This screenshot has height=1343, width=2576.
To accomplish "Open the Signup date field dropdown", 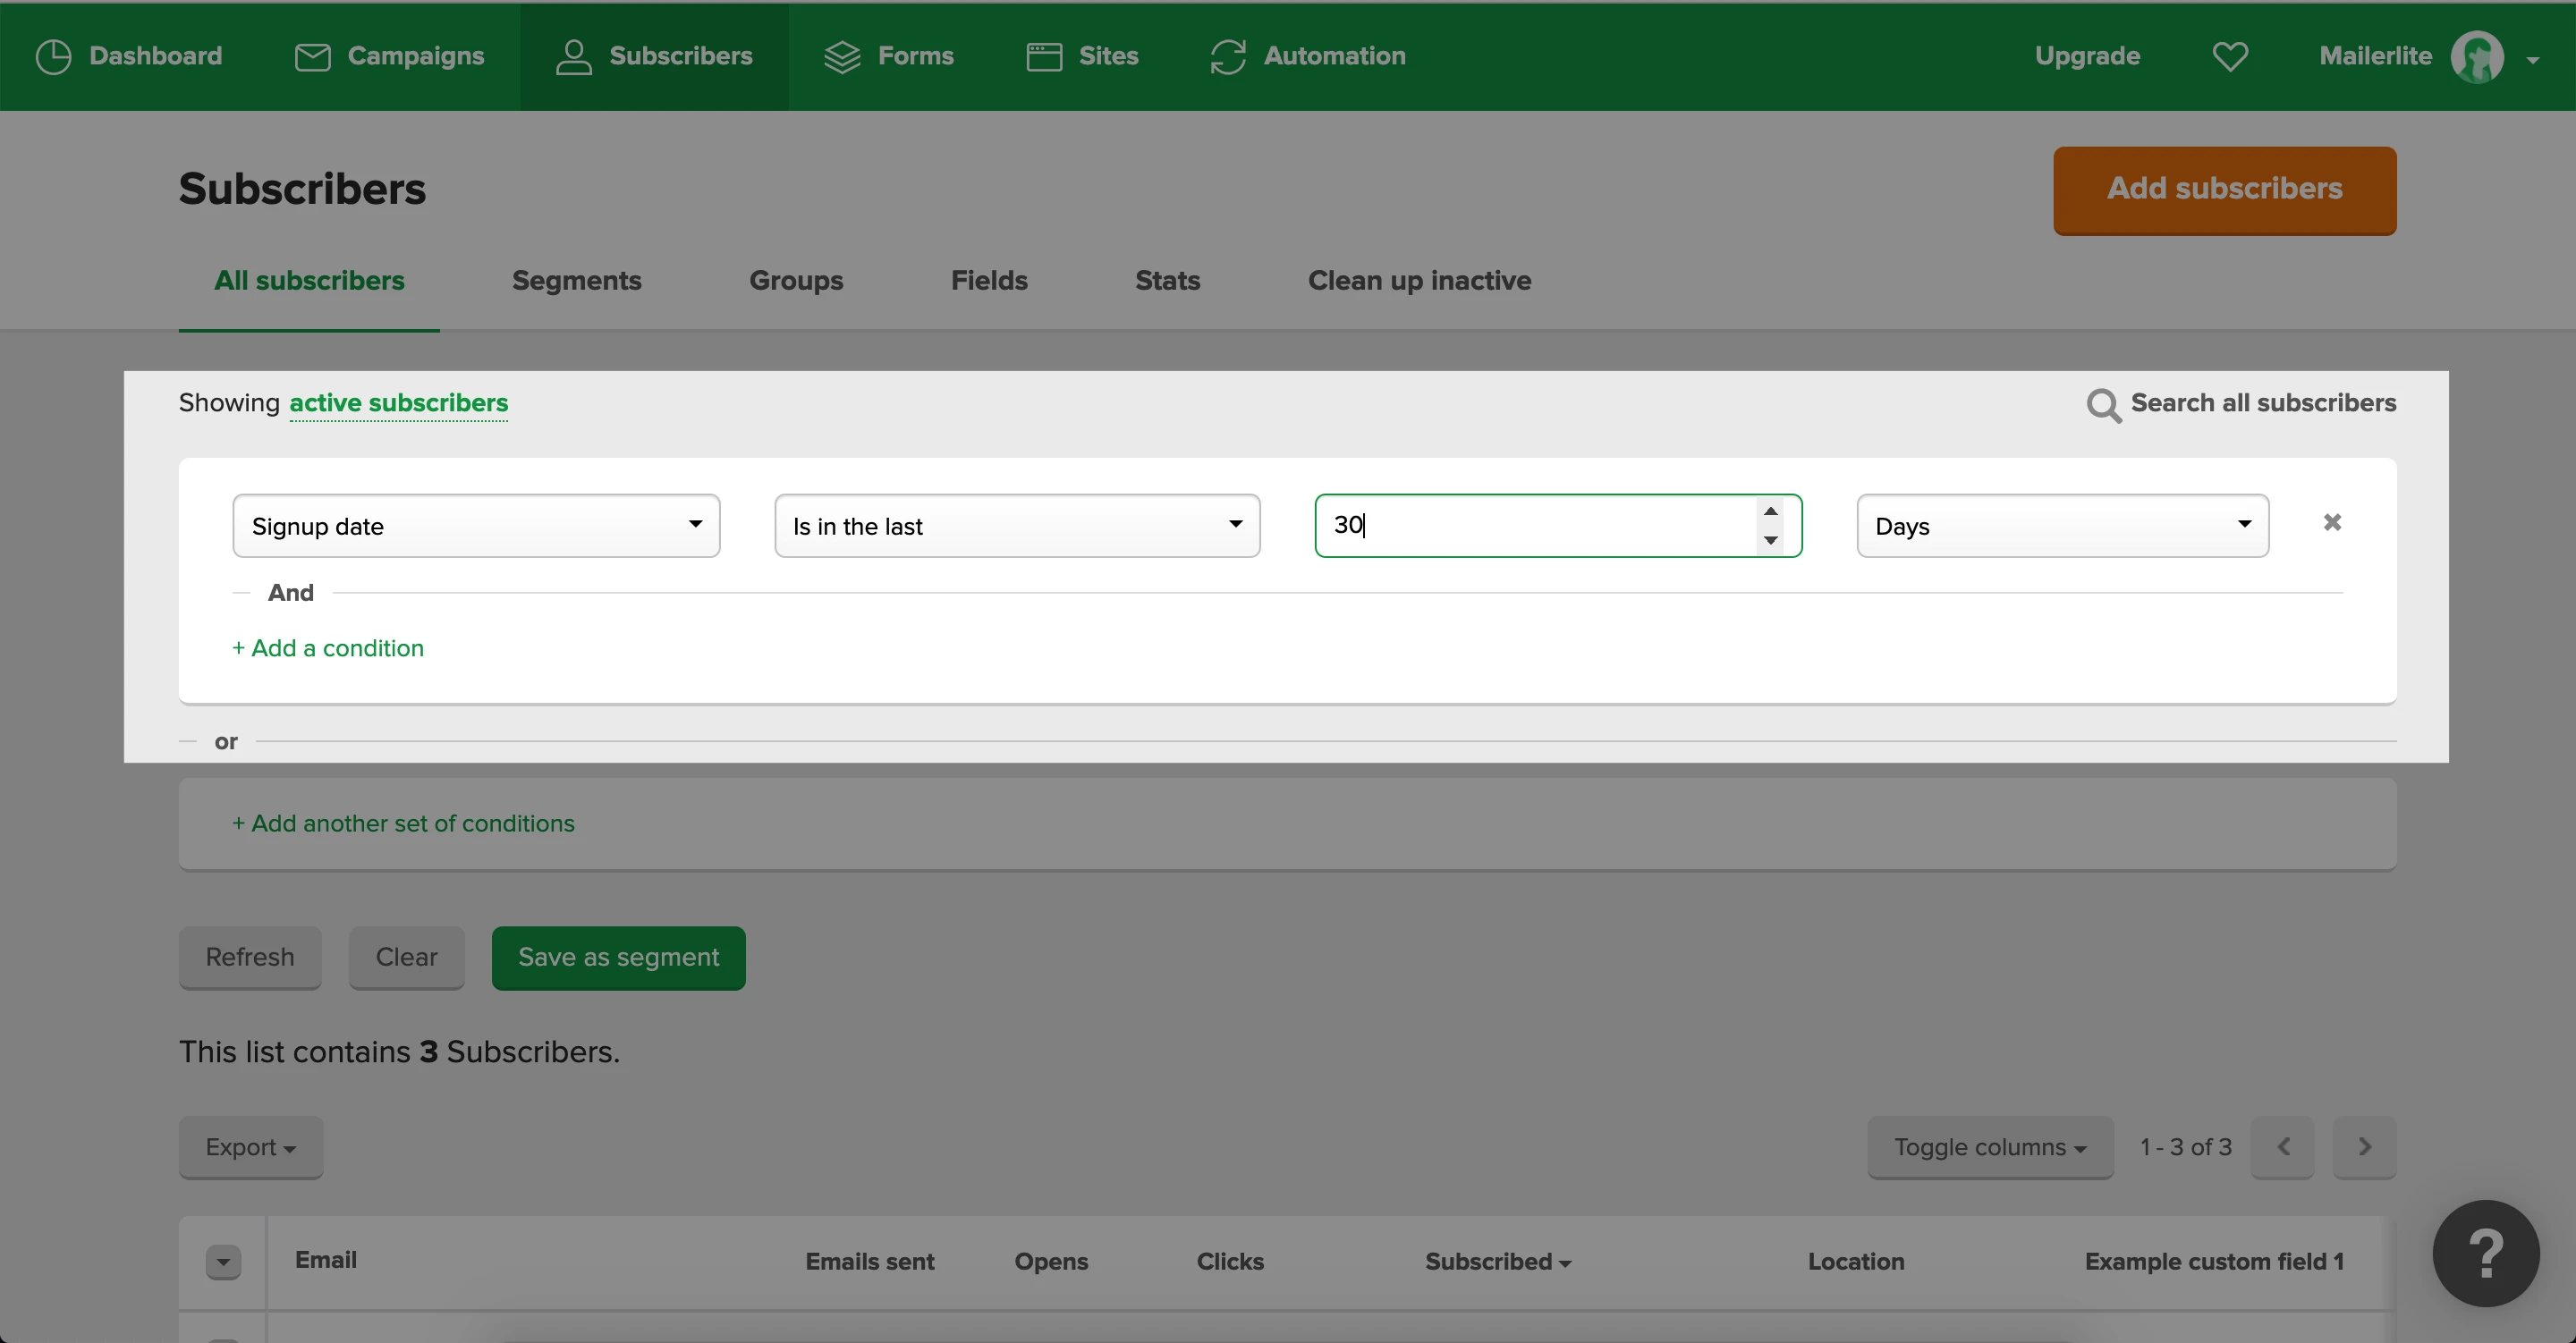I will [476, 526].
